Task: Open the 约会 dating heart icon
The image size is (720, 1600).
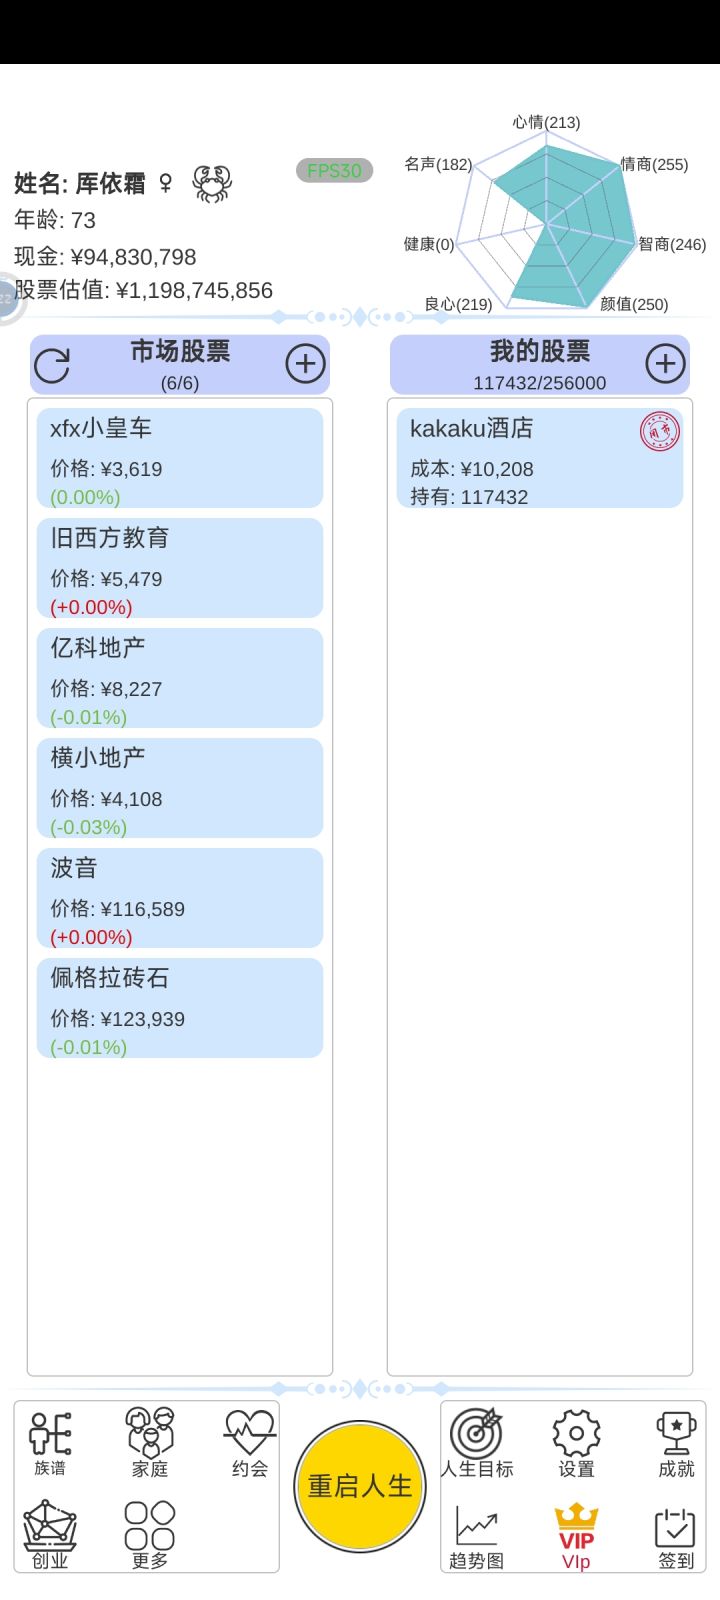Action: click(249, 1443)
